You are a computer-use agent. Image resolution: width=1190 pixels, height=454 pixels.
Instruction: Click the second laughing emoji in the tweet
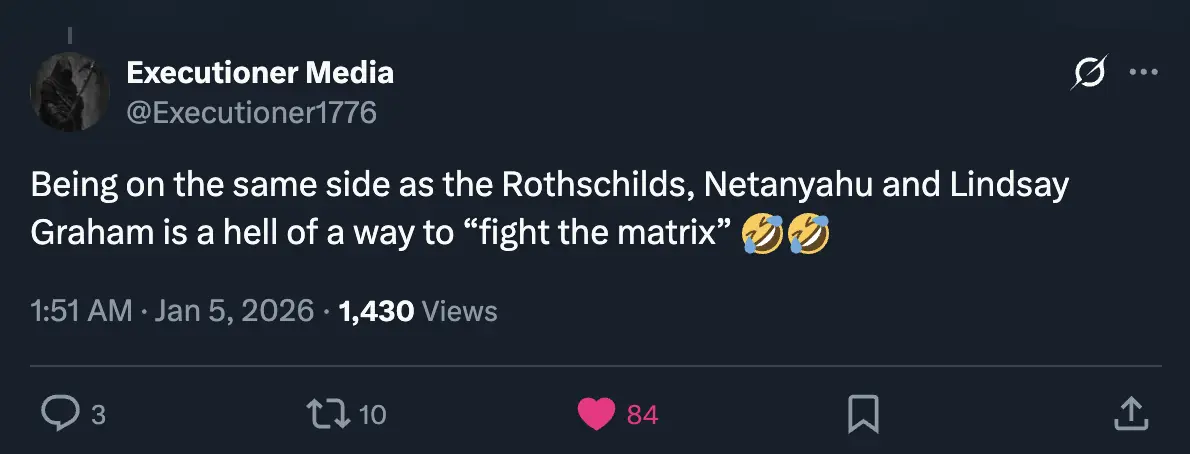tap(807, 235)
